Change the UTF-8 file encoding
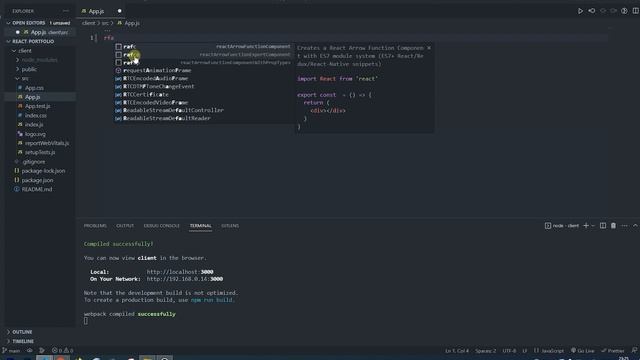This screenshot has height=360, width=640. tap(509, 351)
